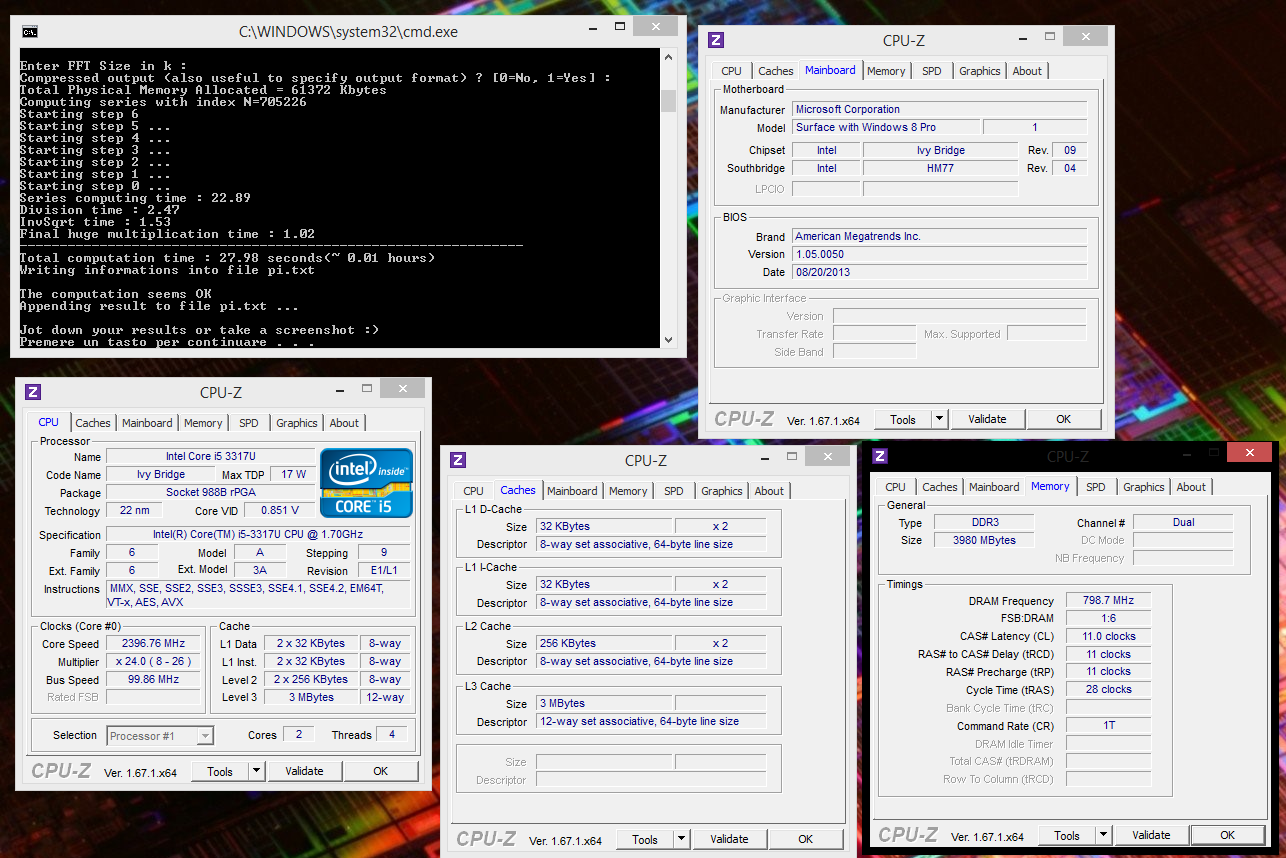This screenshot has width=1286, height=858.
Task: Click Tools button in the CPU window
Action: pos(220,771)
